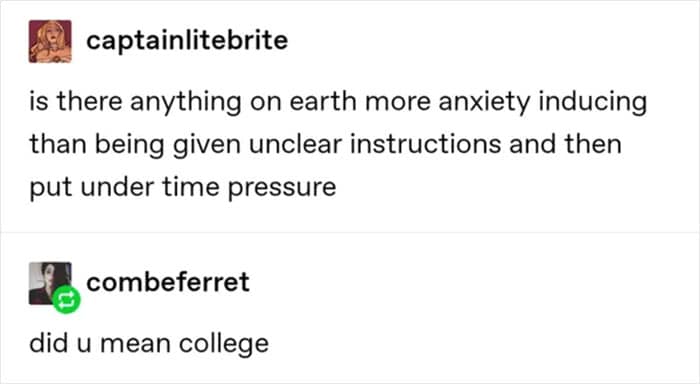The width and height of the screenshot is (700, 384).
Task: Click the word "college" in the reply
Action: (x=224, y=344)
